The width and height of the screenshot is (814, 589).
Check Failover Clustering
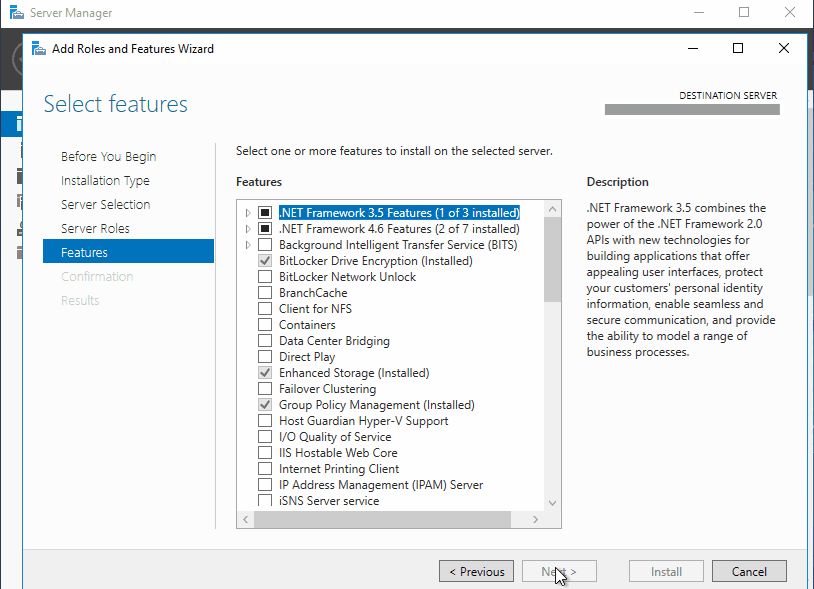[x=265, y=388]
